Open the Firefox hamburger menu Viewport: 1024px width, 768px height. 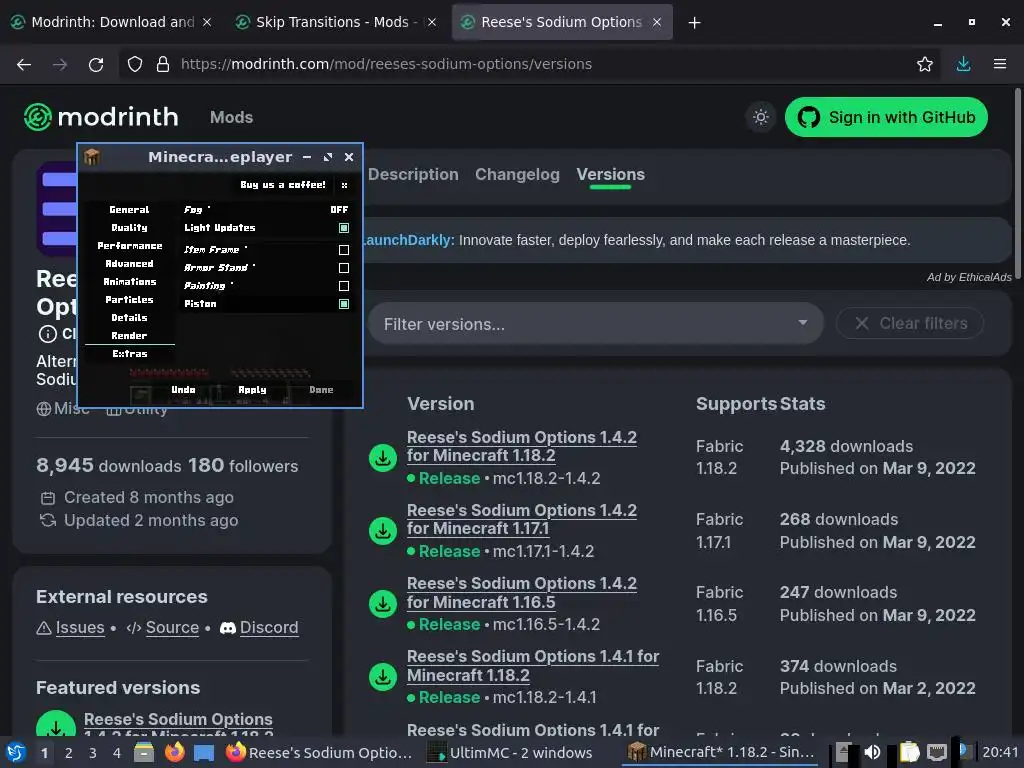click(999, 64)
